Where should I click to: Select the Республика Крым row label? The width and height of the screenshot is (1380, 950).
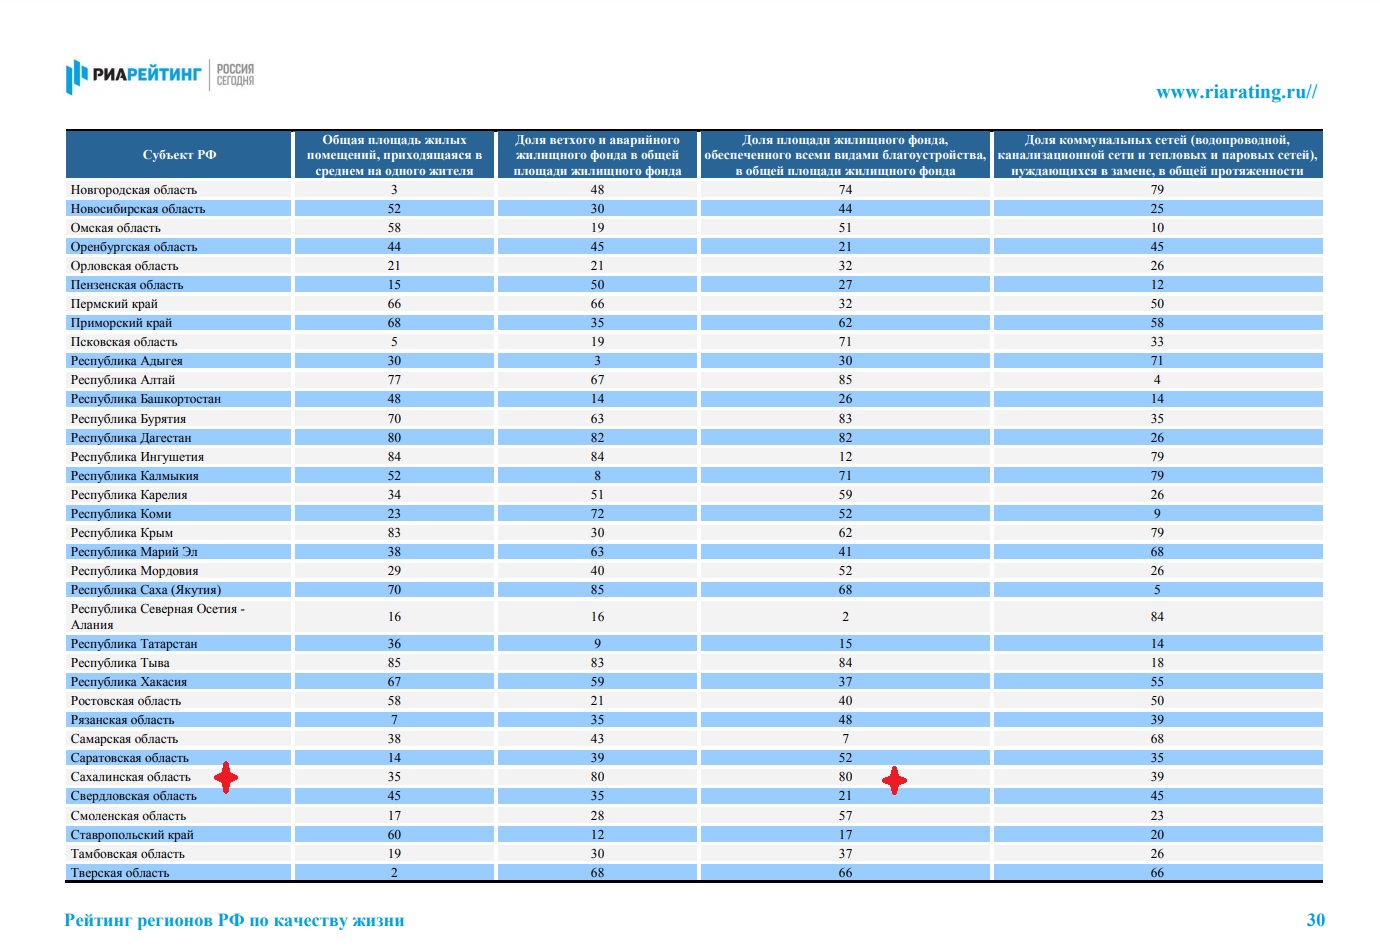122,533
